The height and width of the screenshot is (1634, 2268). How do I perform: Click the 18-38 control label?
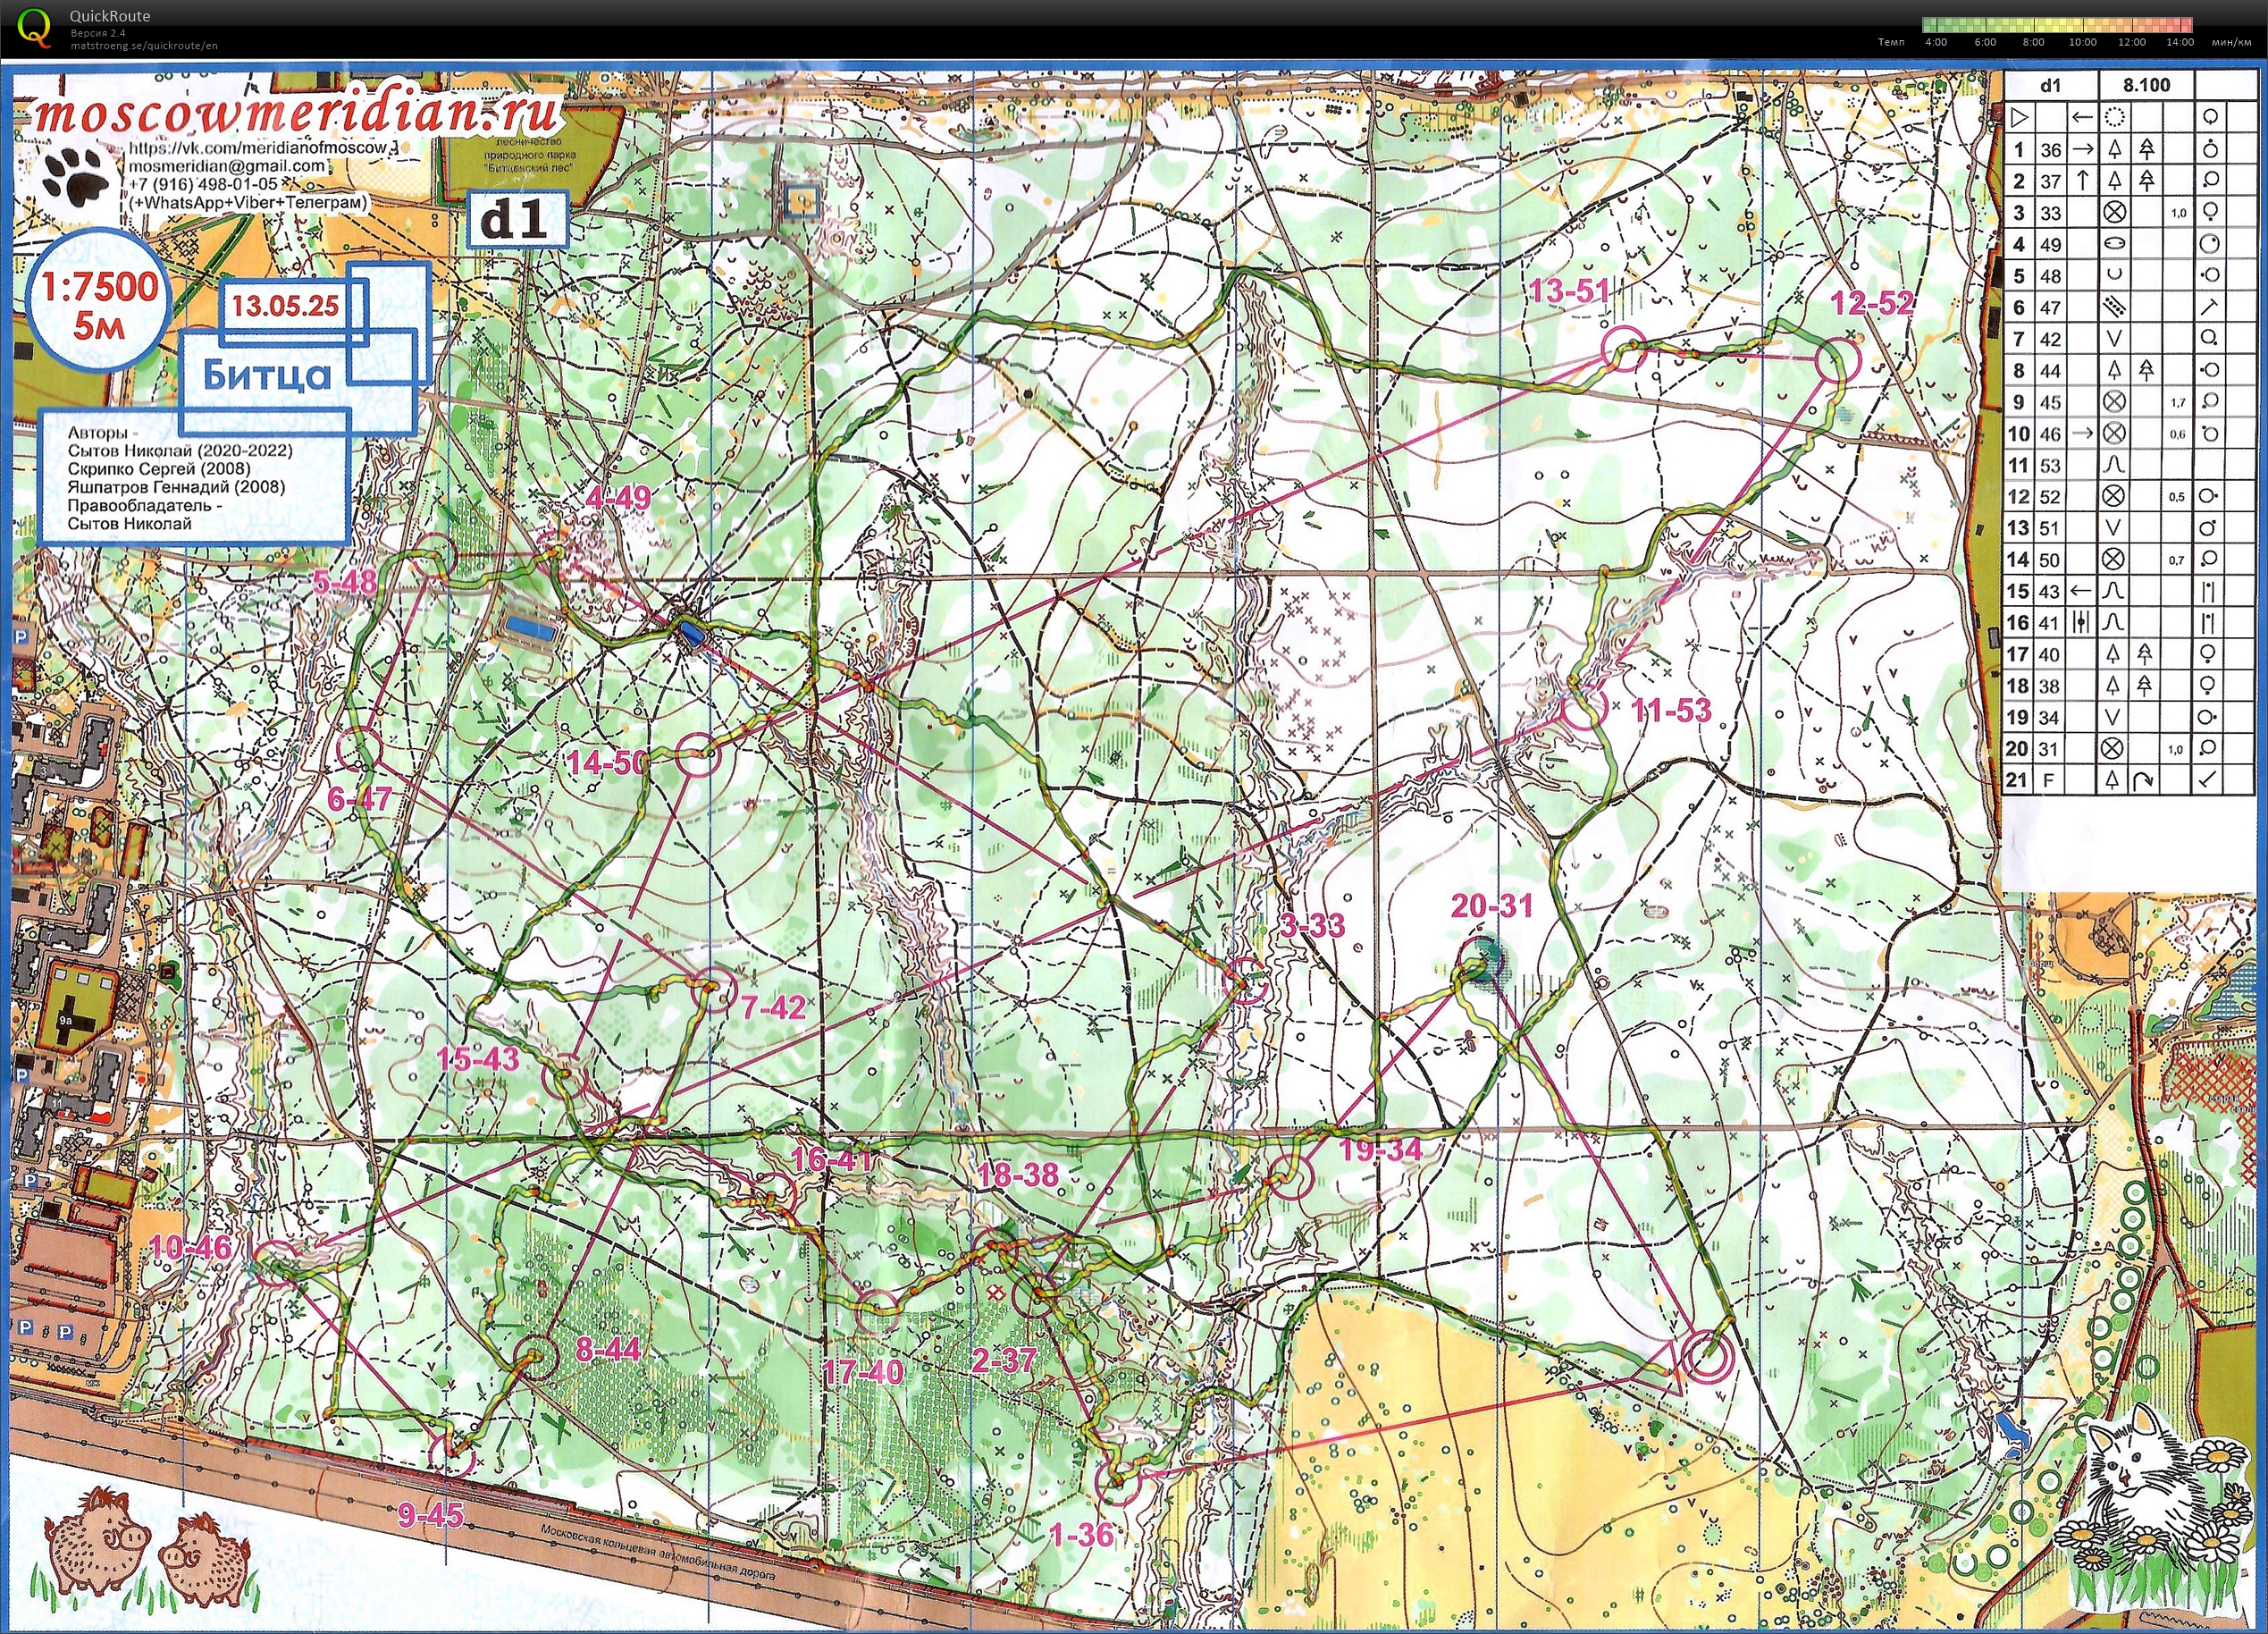coord(1017,1174)
